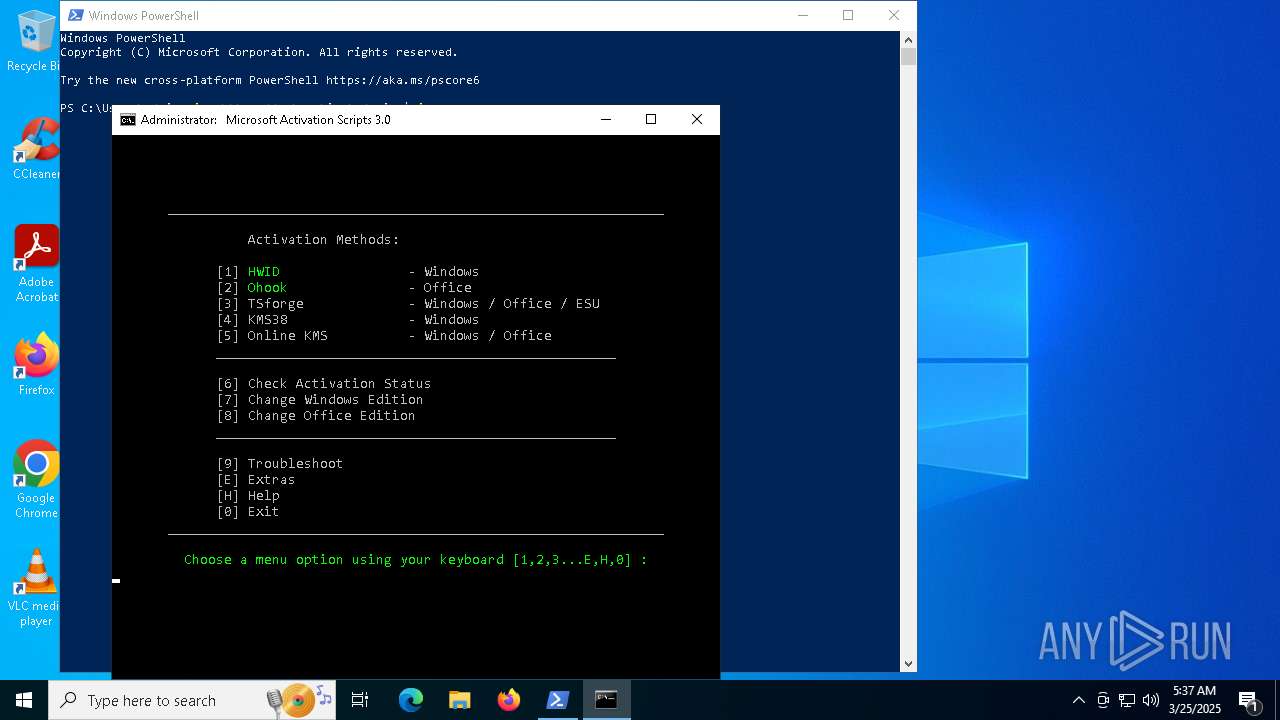Open File Explorer from the taskbar
Image resolution: width=1280 pixels, height=720 pixels.
pos(460,700)
